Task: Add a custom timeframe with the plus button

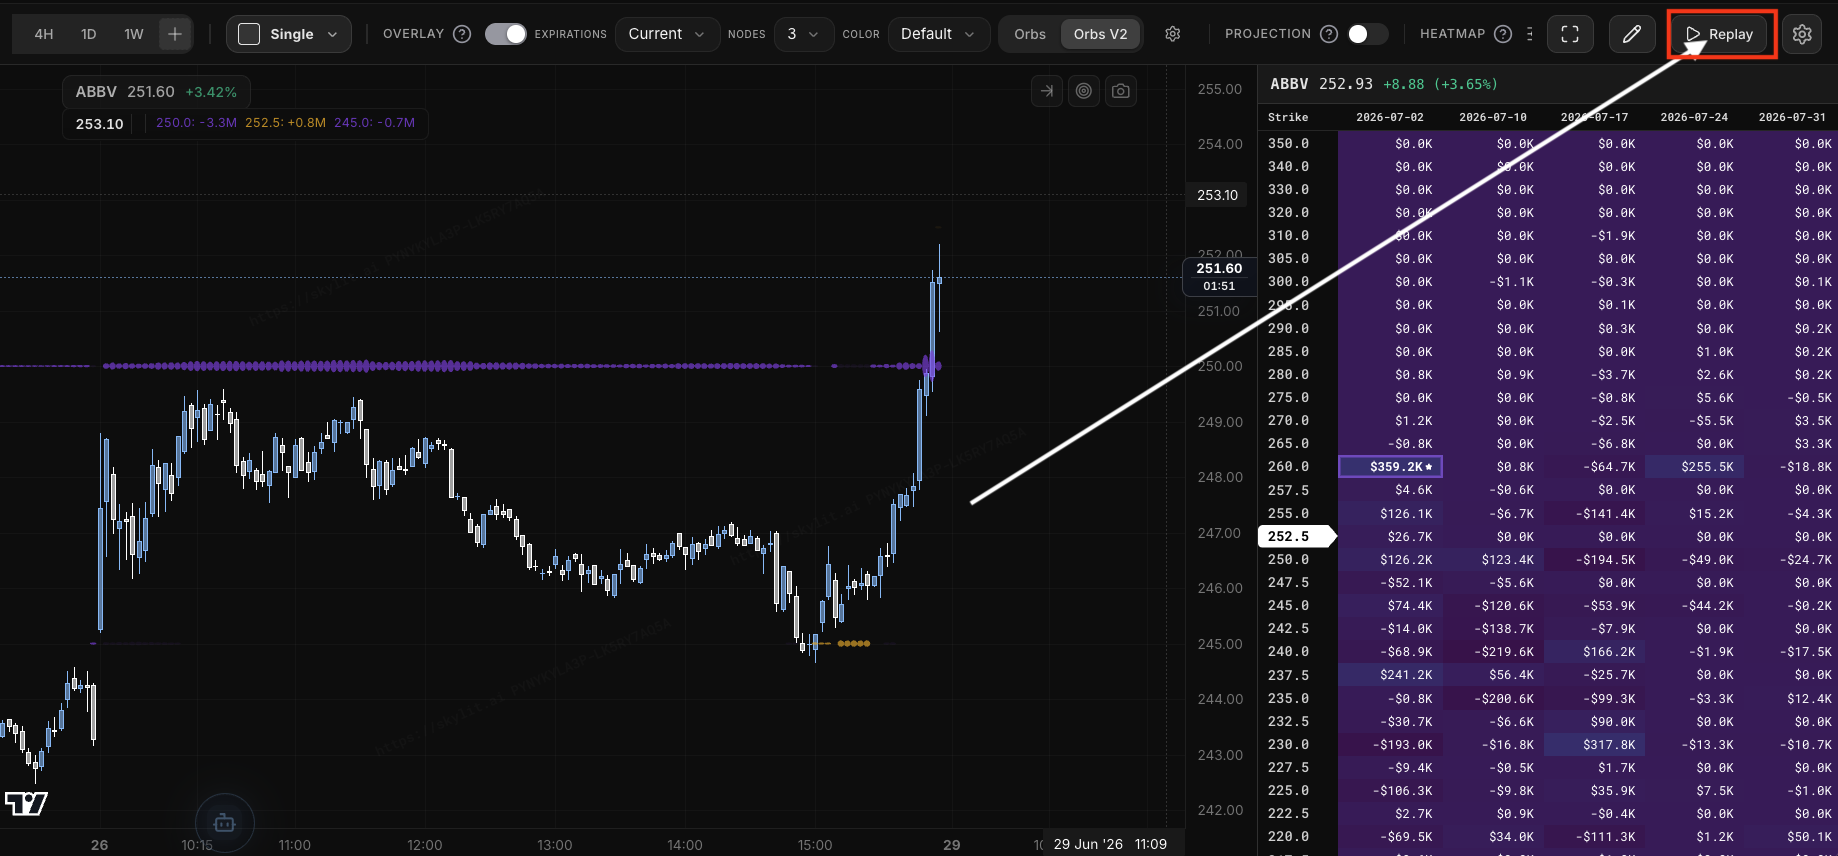Action: (175, 34)
